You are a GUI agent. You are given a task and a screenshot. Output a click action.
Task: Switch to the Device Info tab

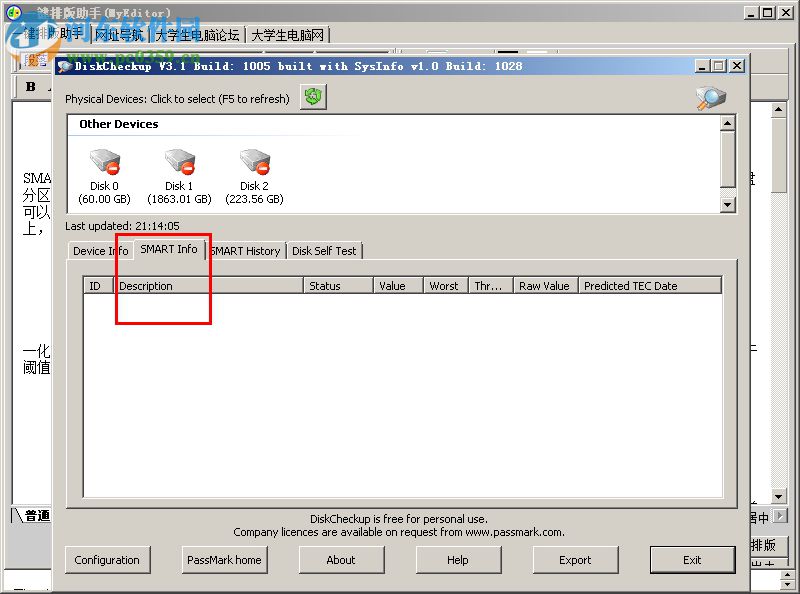click(99, 251)
